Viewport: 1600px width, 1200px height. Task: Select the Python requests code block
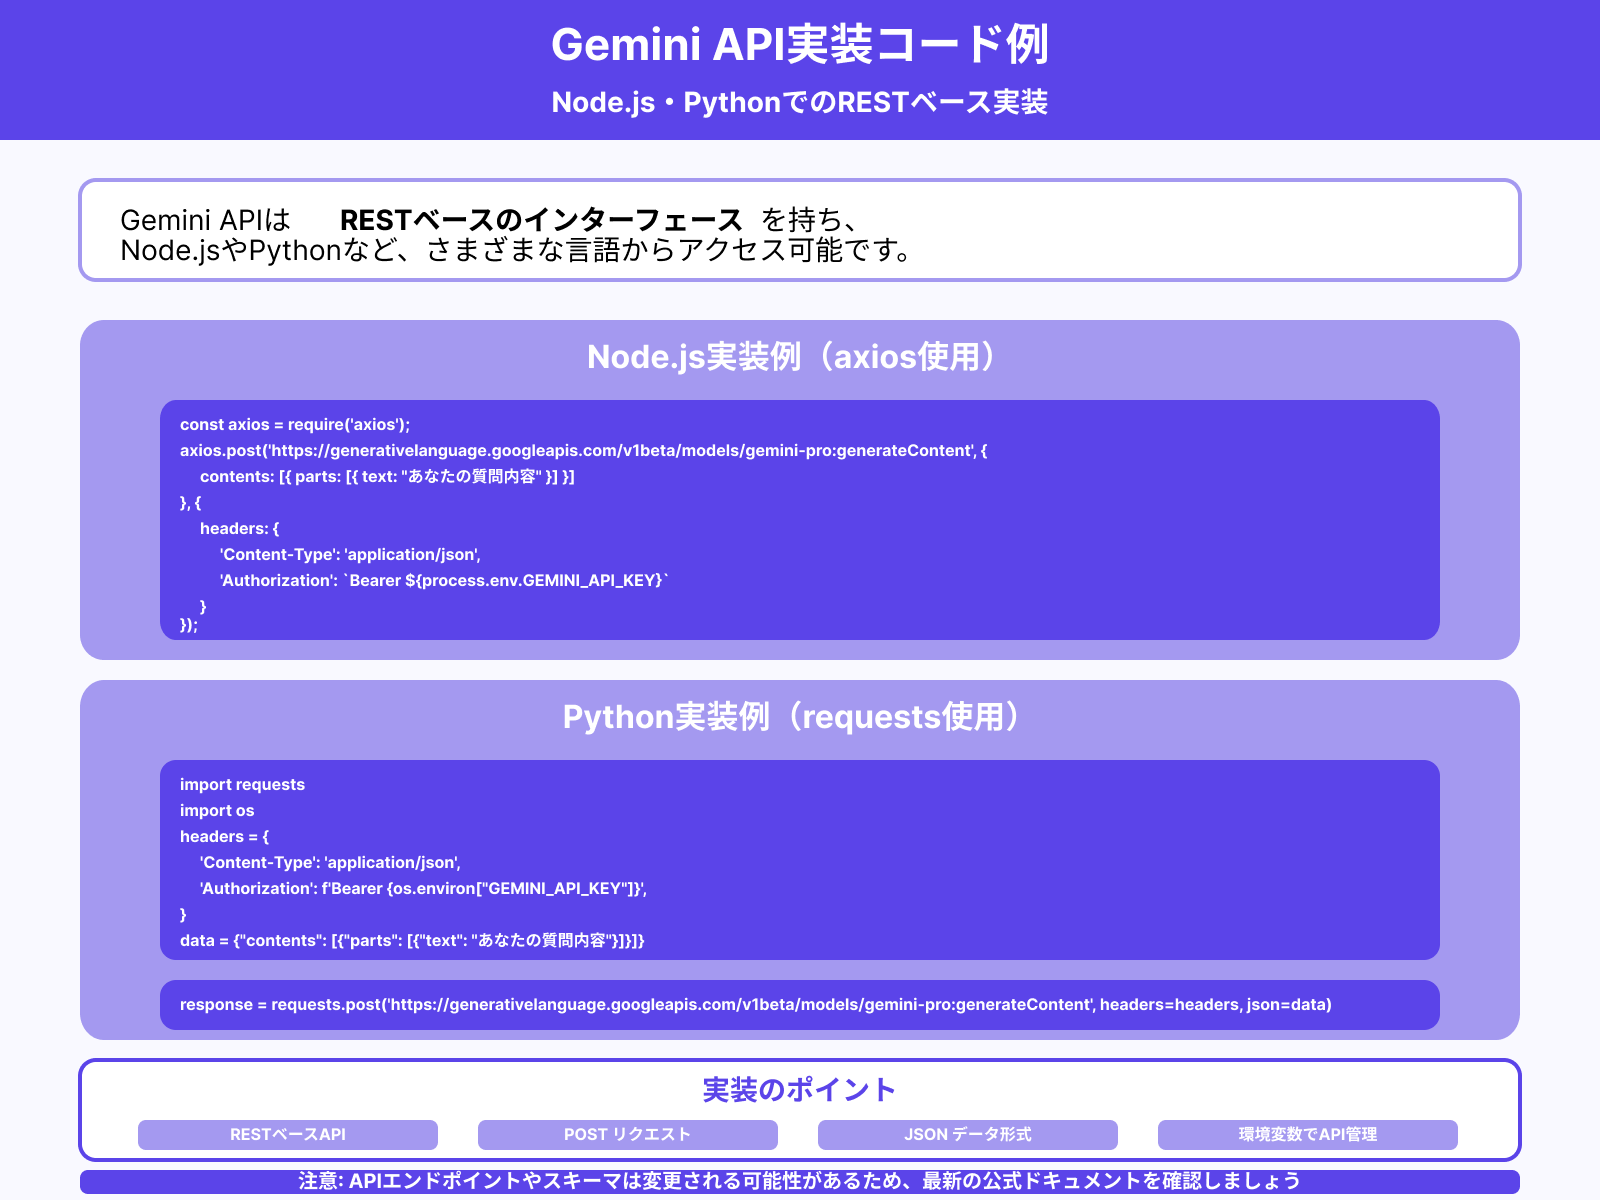pos(800,860)
